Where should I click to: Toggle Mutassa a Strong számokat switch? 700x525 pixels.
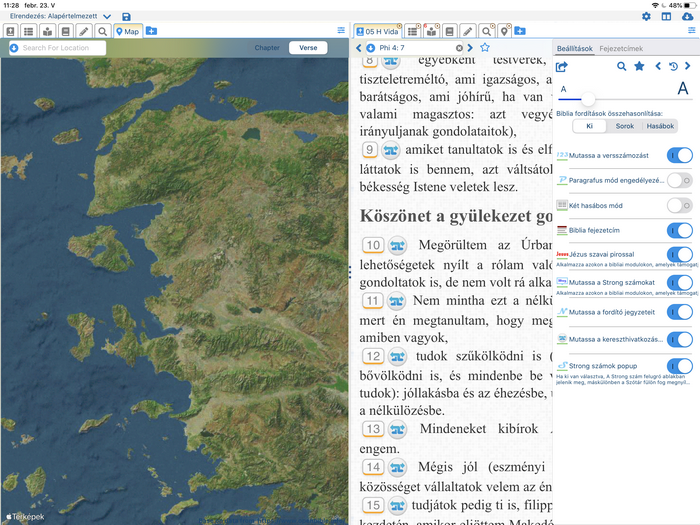click(x=679, y=283)
